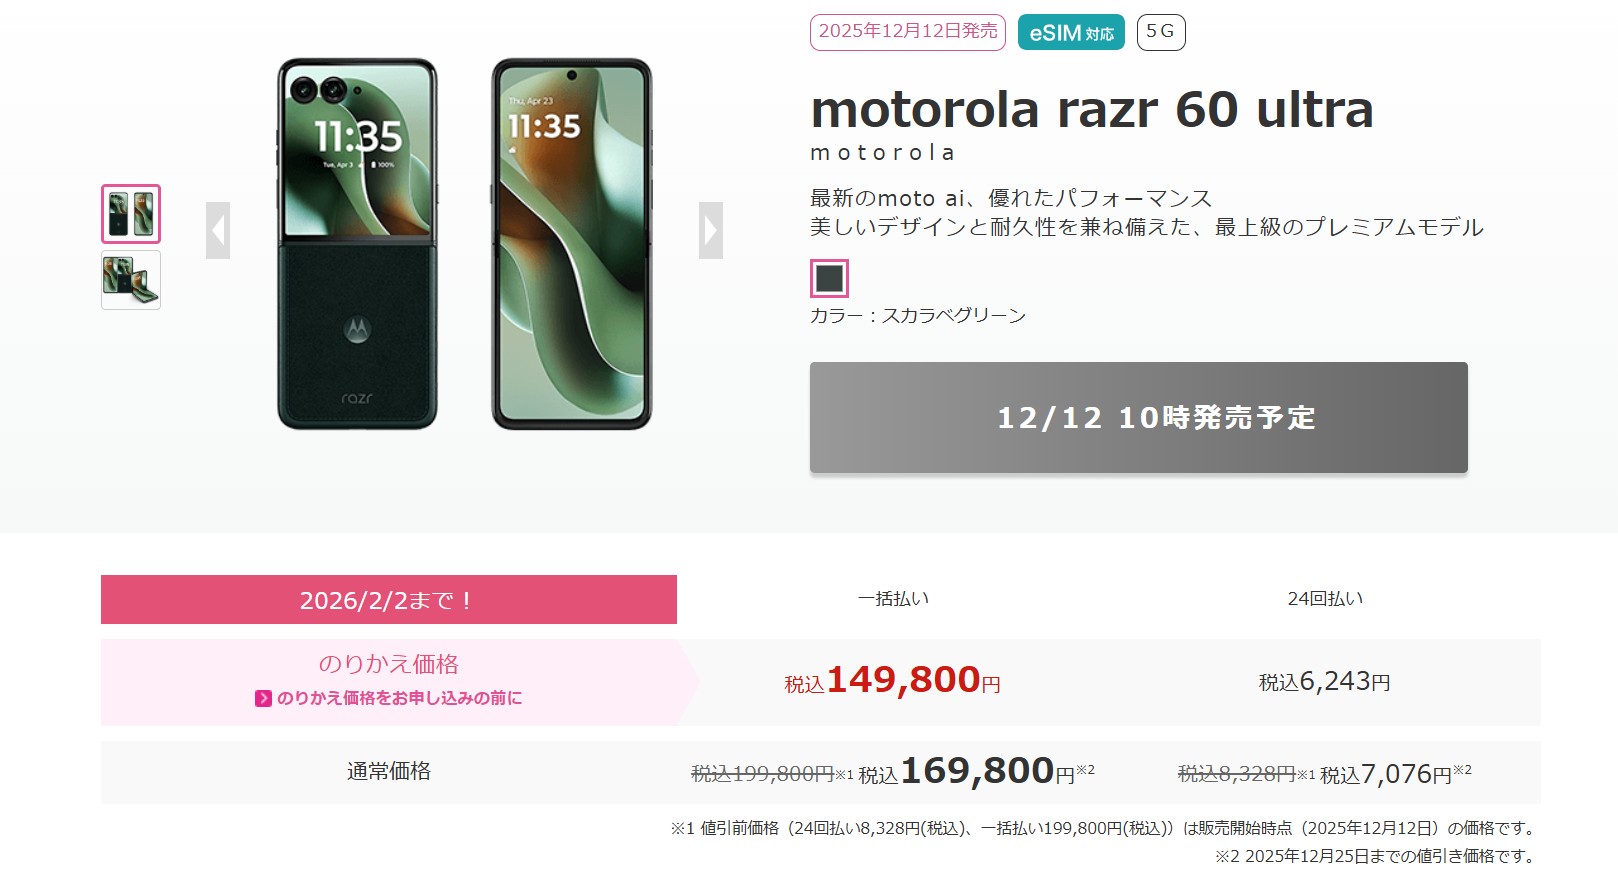Select second thumbnail of folded phones
This screenshot has width=1618, height=880.
[x=131, y=280]
